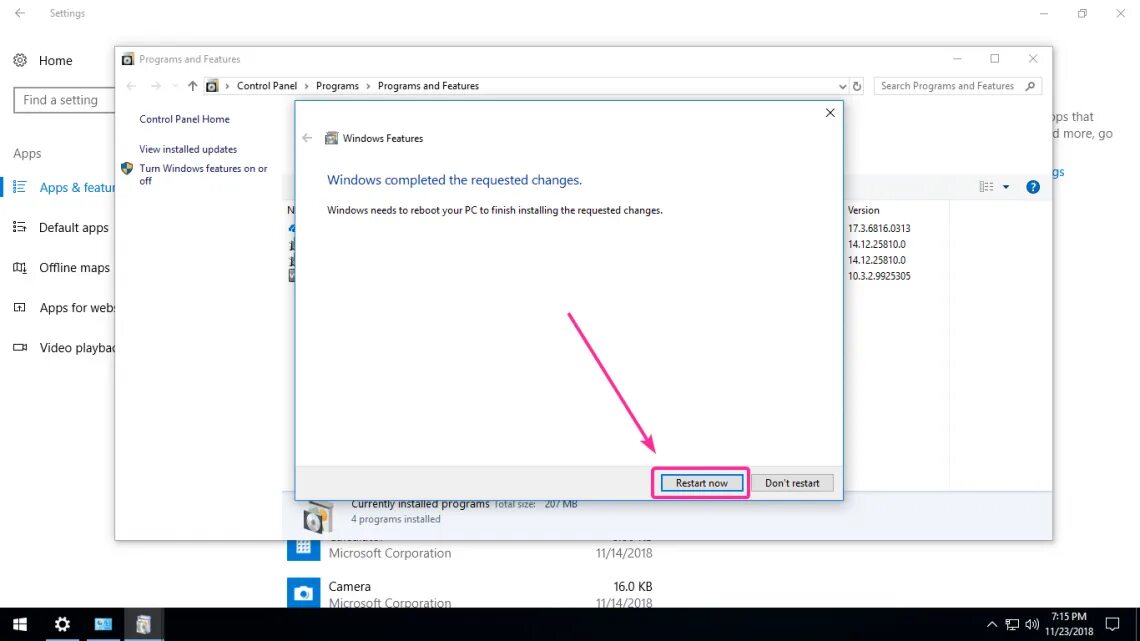Go back in the Windows Features wizard
Viewport: 1140px width, 641px height.
(x=307, y=138)
